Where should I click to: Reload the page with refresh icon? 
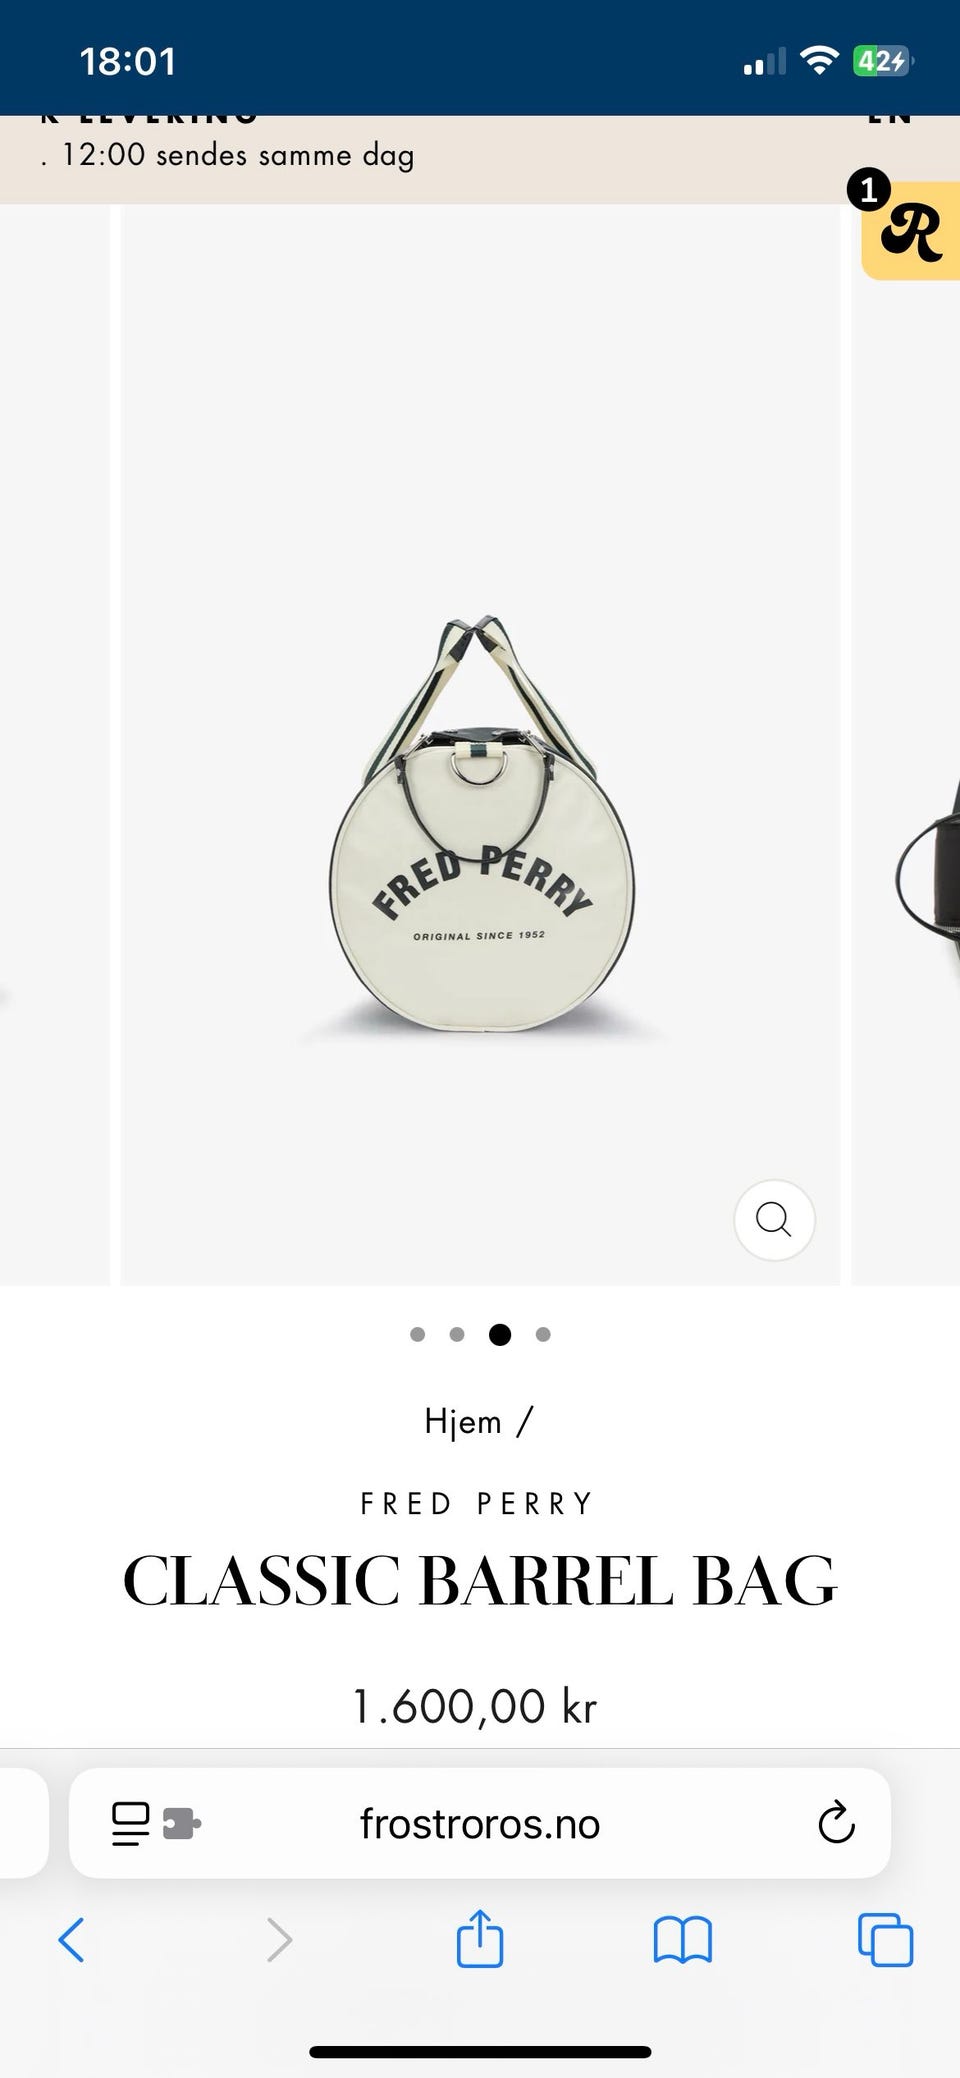(836, 1823)
